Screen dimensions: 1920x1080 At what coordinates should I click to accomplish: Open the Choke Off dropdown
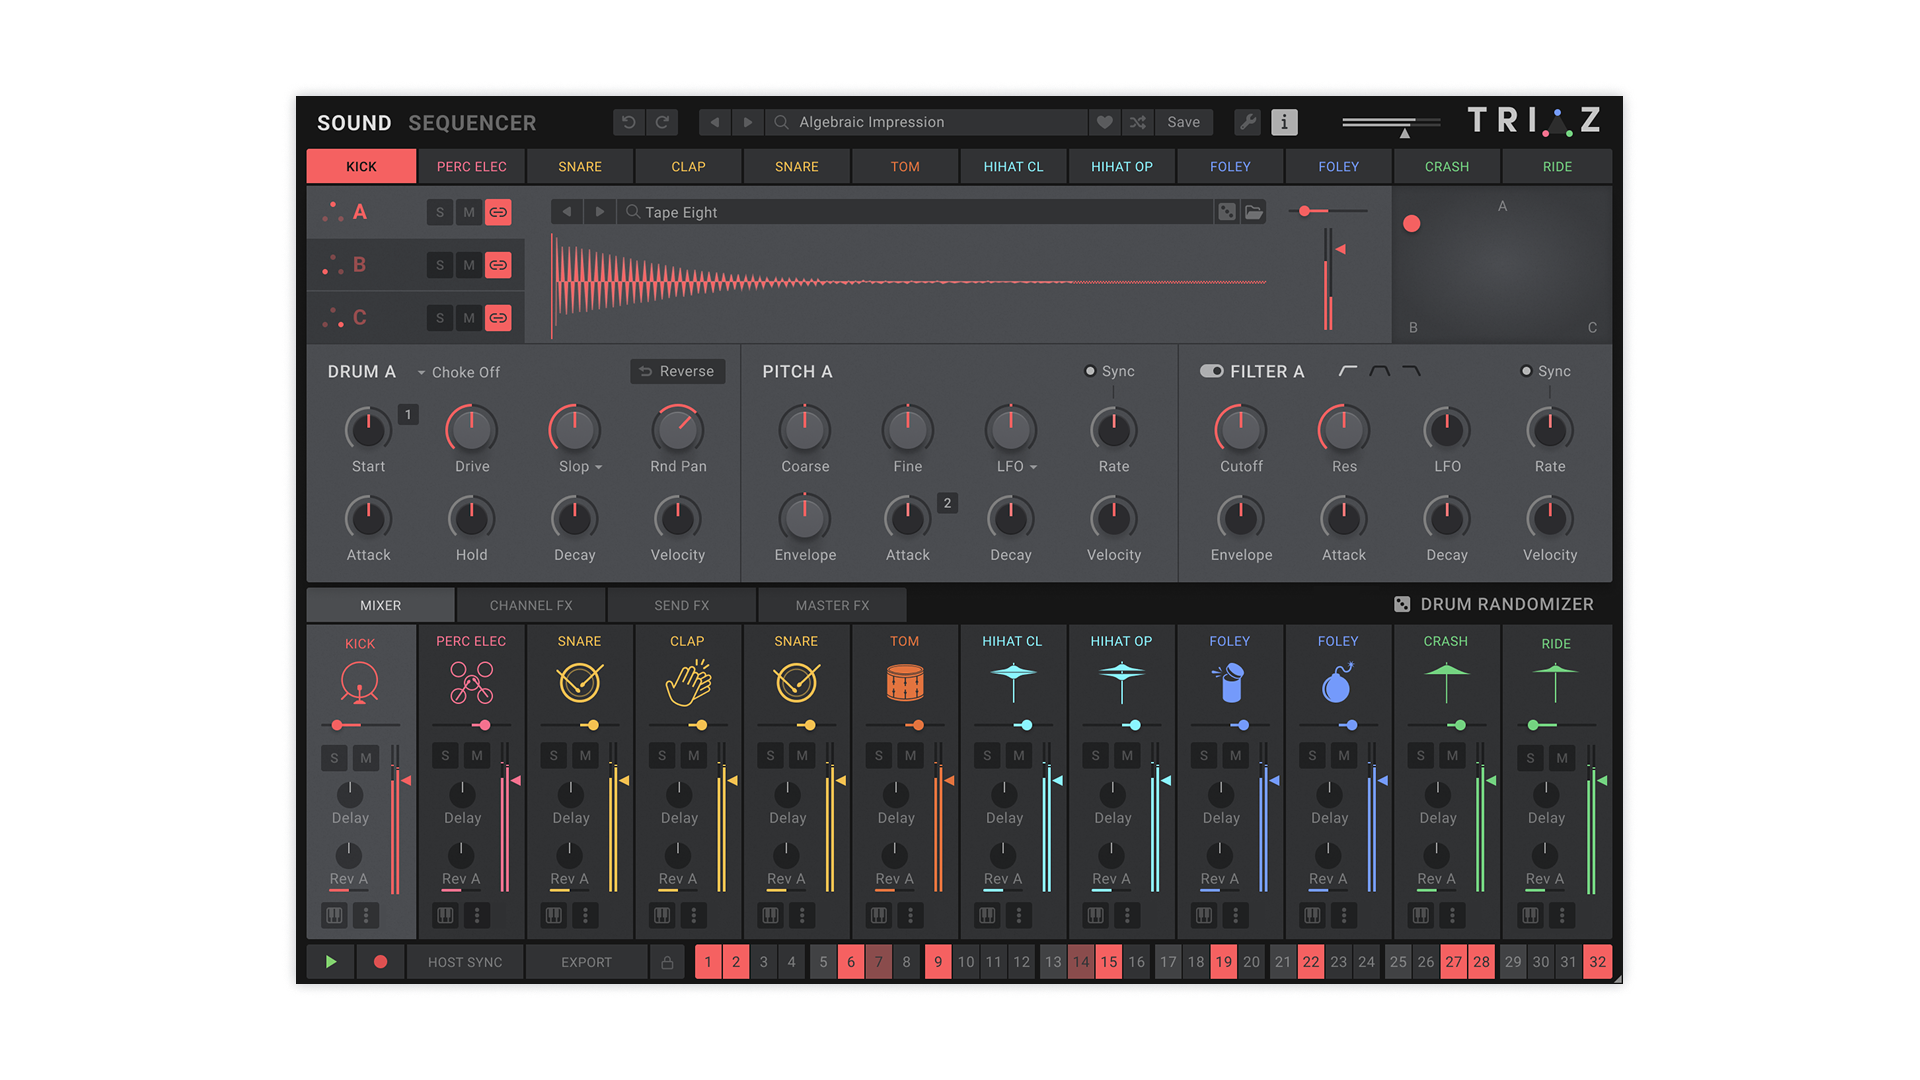tap(458, 372)
